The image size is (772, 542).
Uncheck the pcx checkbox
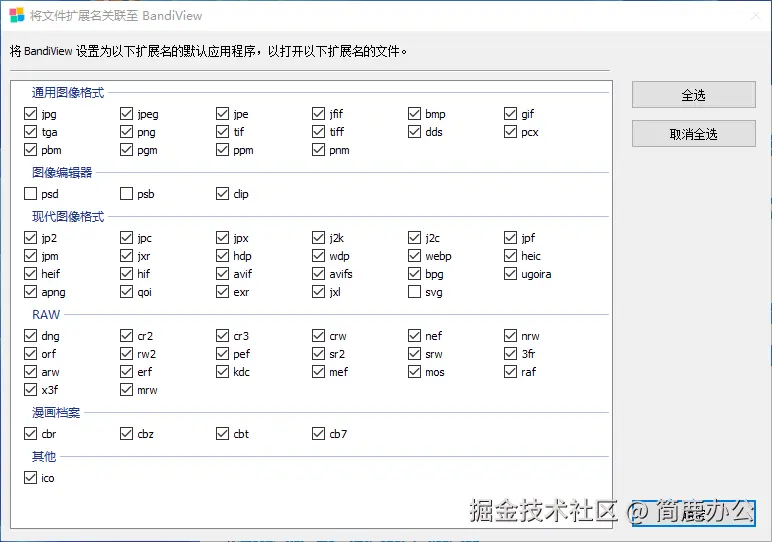click(511, 132)
